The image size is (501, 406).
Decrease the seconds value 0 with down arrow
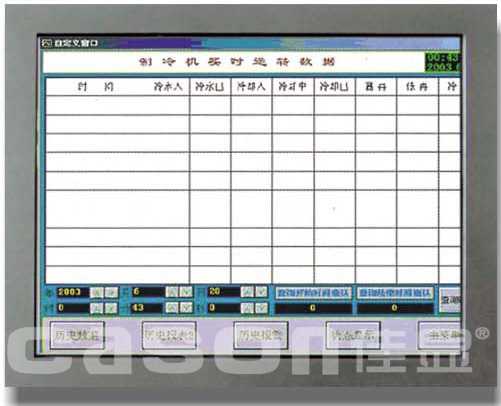click(261, 308)
